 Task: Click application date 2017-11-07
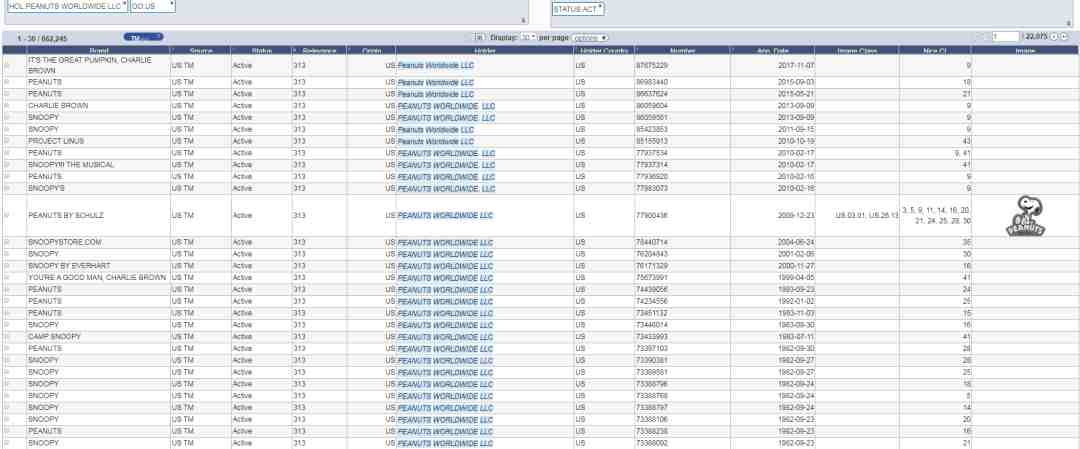[x=796, y=65]
